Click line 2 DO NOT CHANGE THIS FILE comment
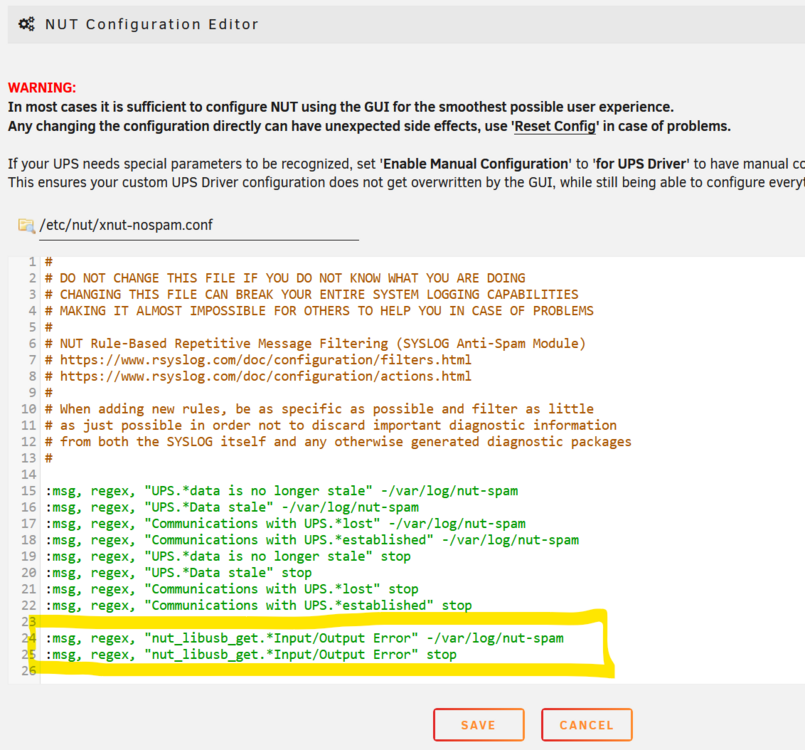 (285, 278)
